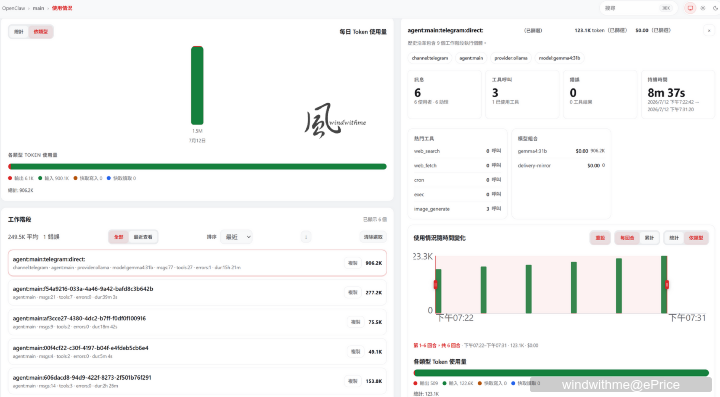The height and width of the screenshot is (397, 720).
Task: Copy the session with 277.2K tokens
Action: (x=352, y=292)
